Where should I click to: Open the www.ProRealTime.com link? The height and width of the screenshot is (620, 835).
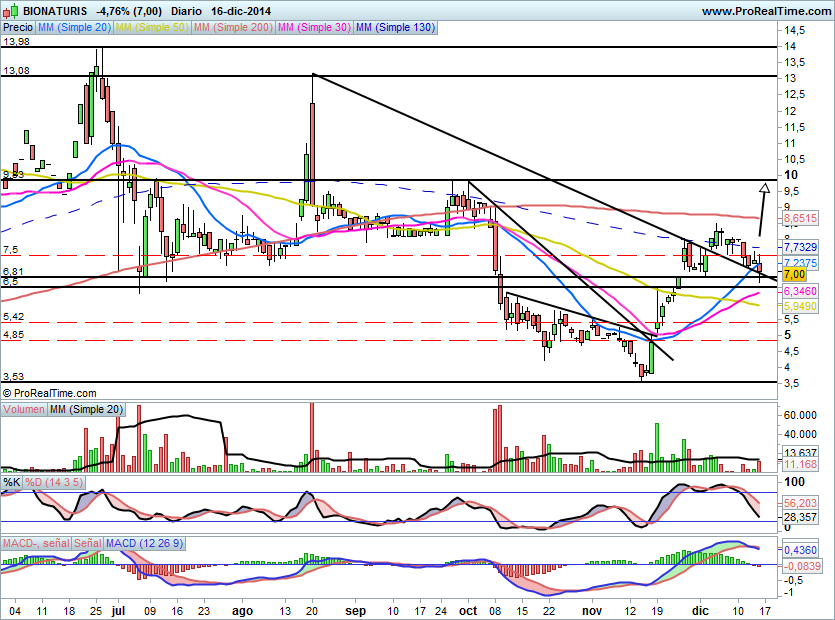[x=766, y=11]
